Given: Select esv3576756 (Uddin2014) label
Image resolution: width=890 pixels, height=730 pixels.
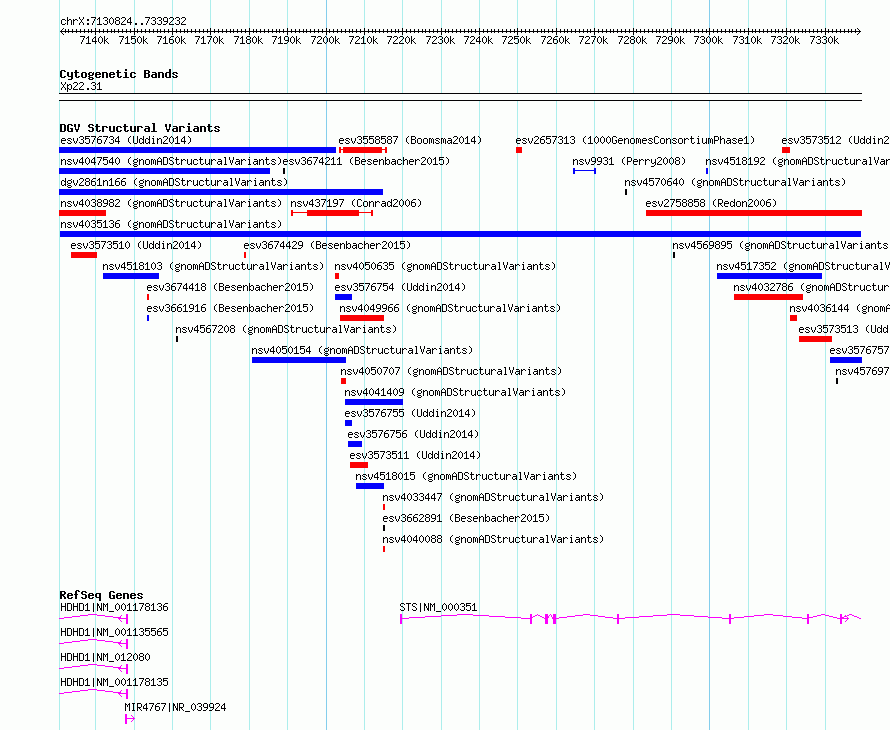Looking at the screenshot, I should 413,434.
